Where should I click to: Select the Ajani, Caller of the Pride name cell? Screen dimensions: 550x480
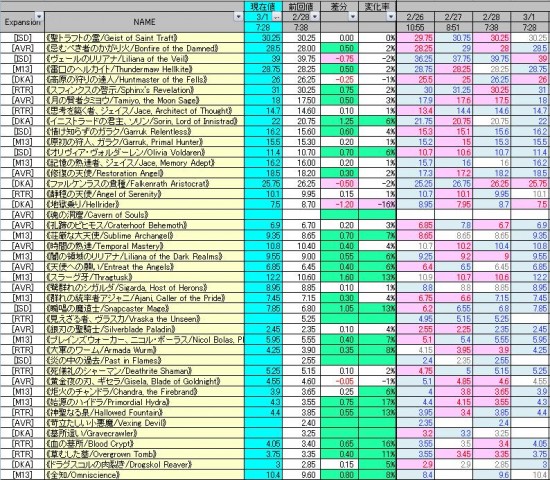point(144,298)
